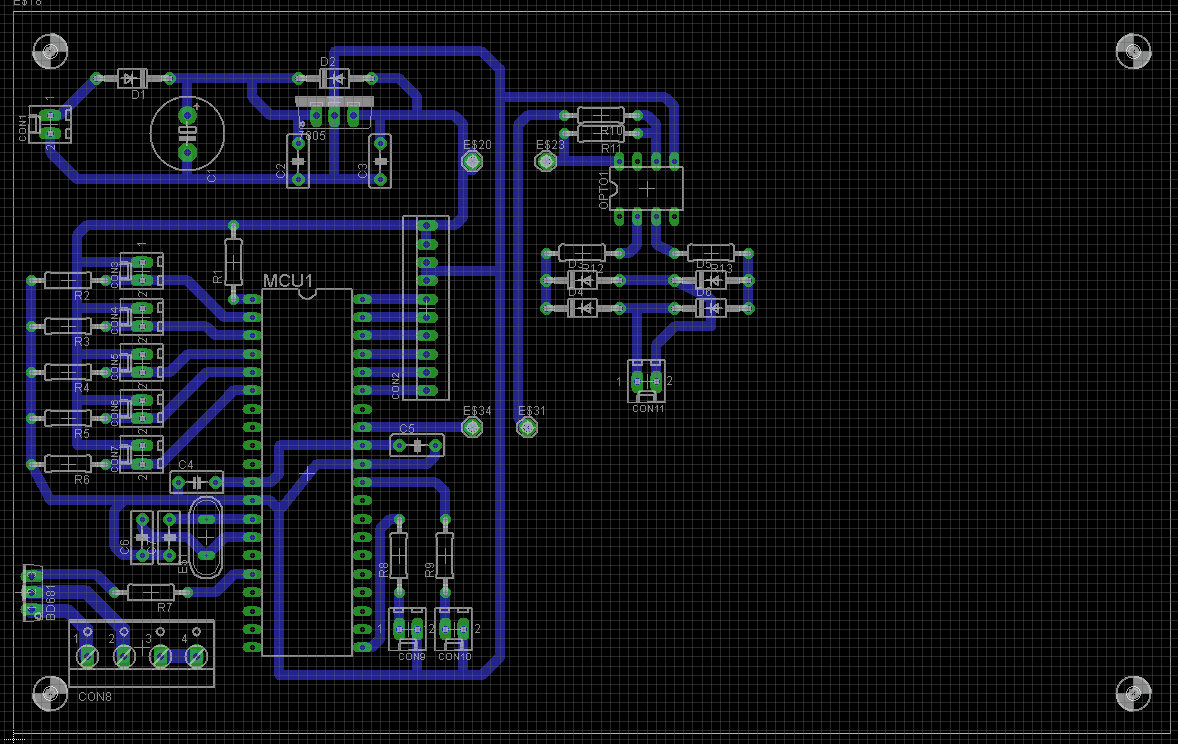Click the E$31 via pad

point(527,427)
